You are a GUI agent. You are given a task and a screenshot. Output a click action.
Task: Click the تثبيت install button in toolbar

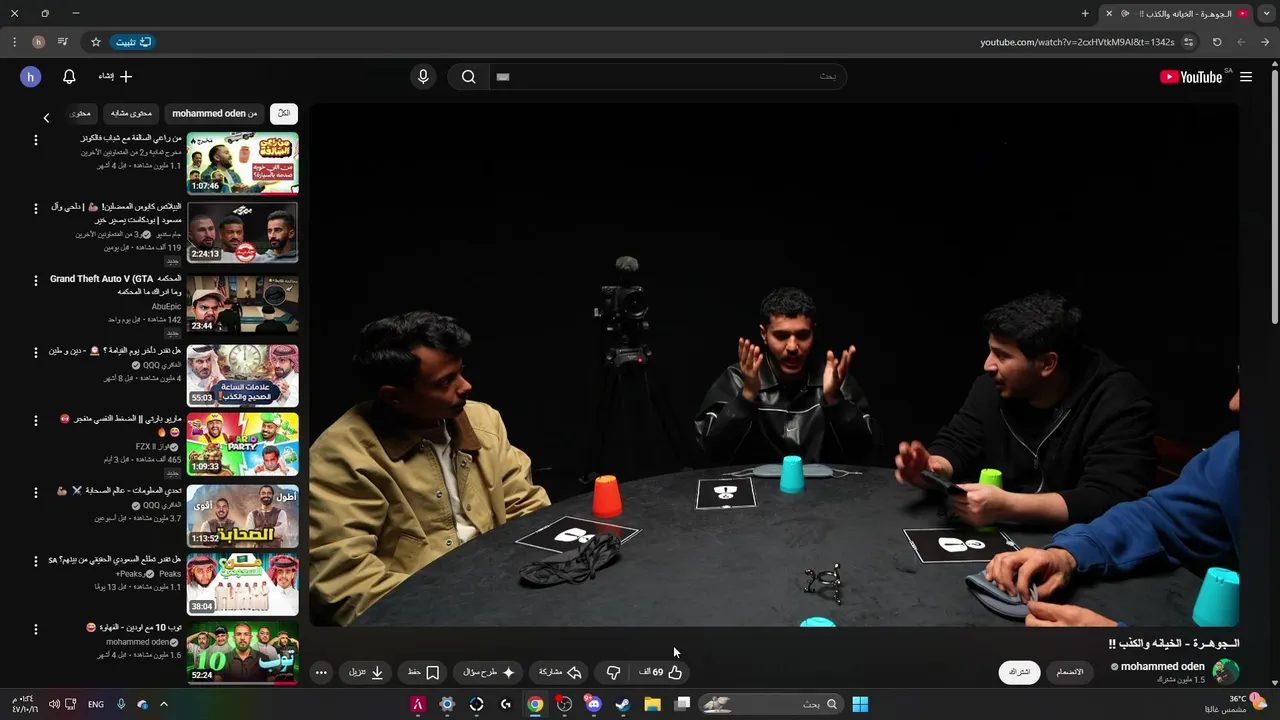coord(133,42)
